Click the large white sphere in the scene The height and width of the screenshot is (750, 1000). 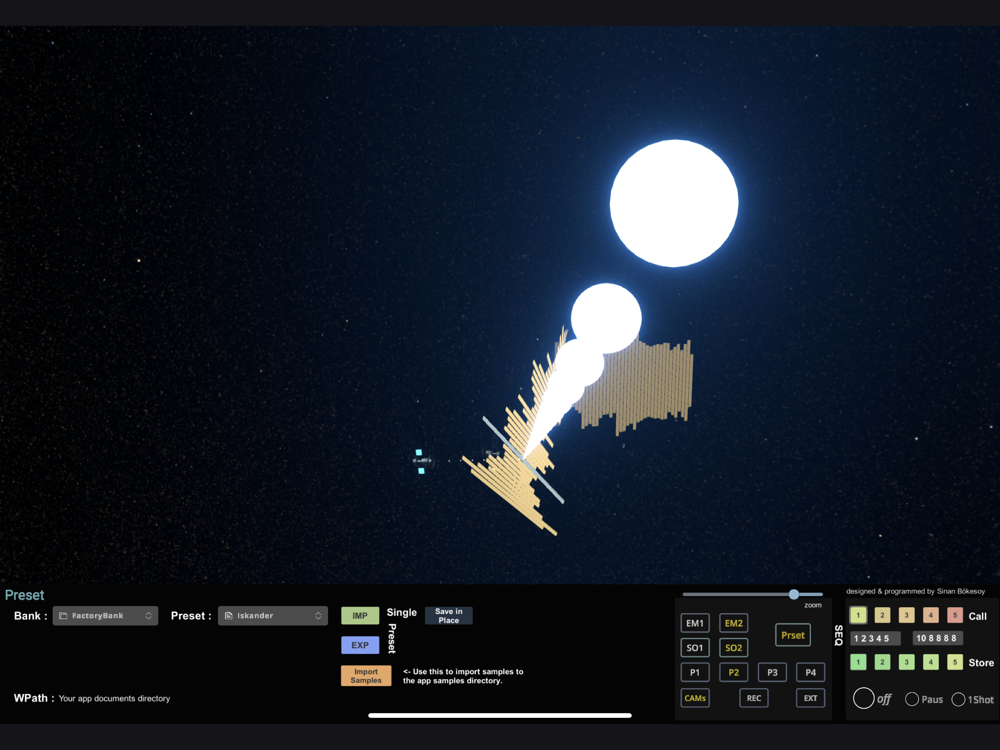[x=674, y=203]
